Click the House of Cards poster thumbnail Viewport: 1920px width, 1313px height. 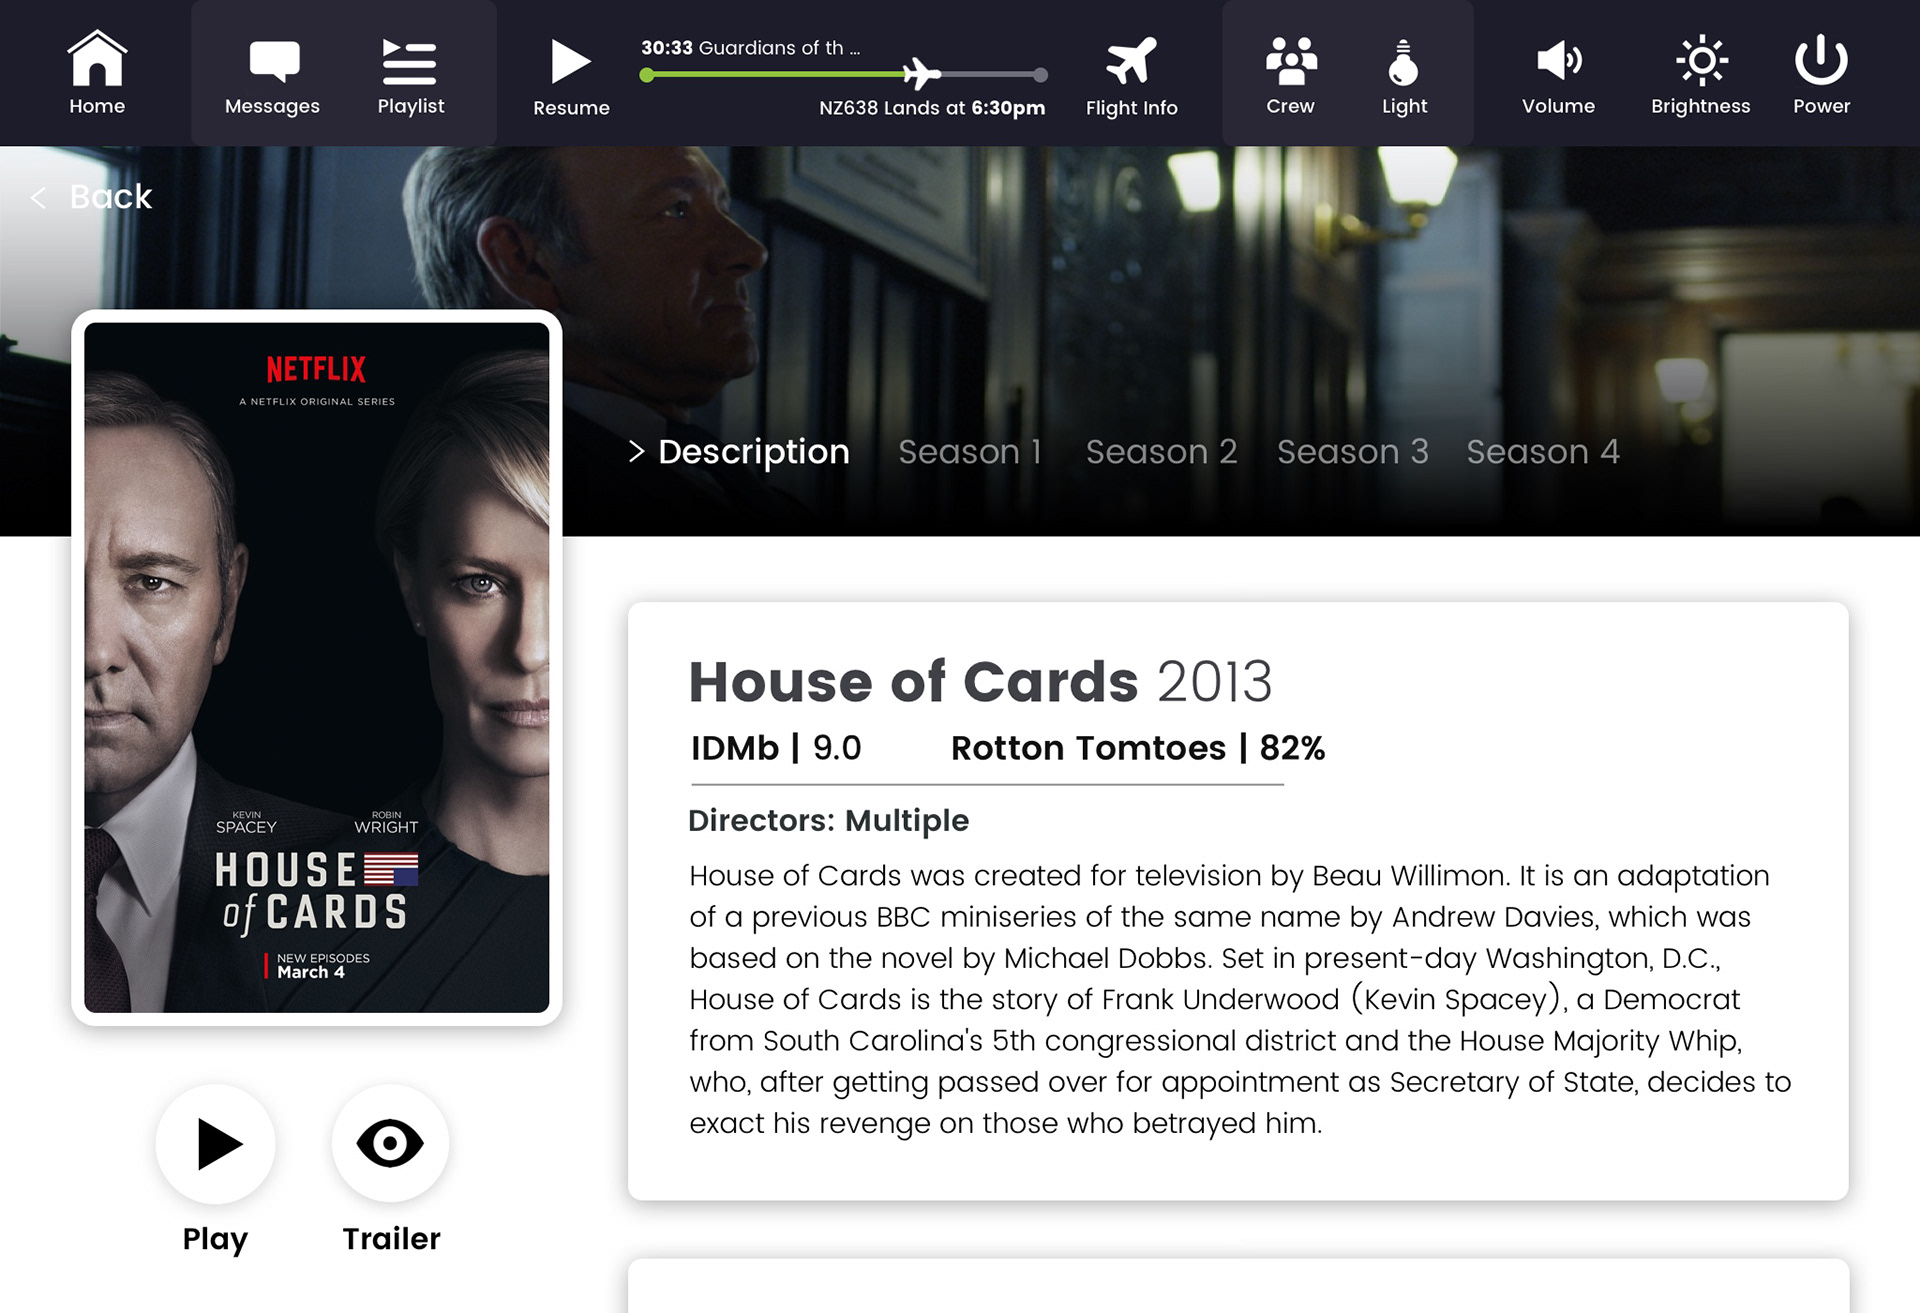[x=317, y=667]
